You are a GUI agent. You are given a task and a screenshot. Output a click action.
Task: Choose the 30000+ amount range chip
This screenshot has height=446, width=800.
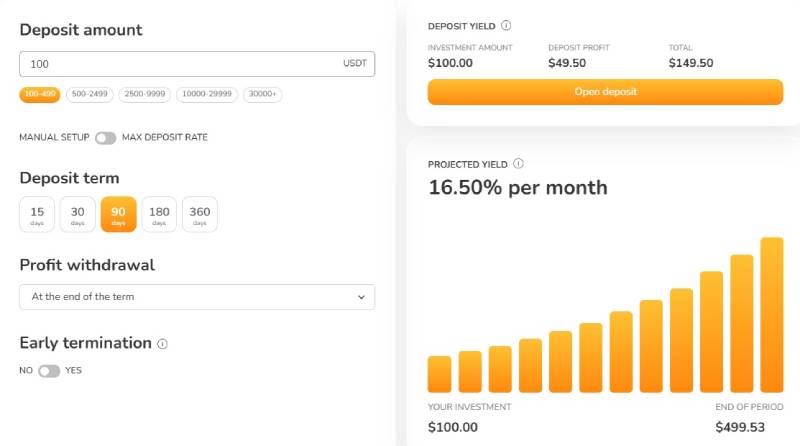(262, 94)
